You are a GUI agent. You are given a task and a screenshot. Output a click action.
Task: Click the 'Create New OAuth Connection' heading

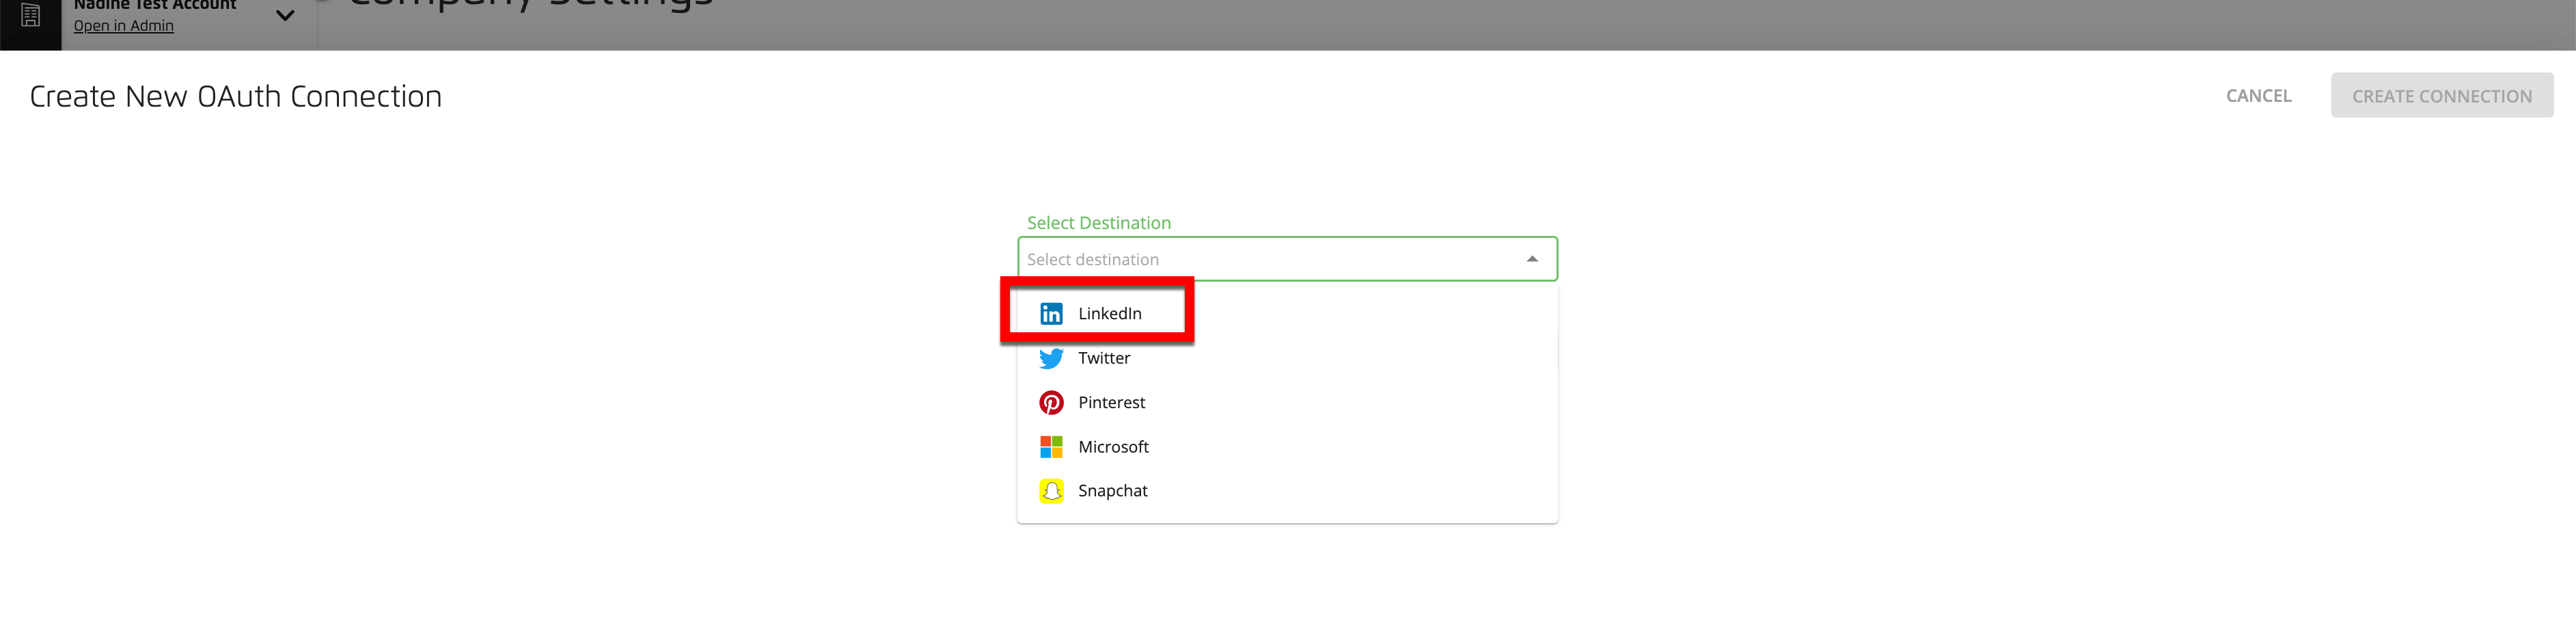tap(236, 96)
